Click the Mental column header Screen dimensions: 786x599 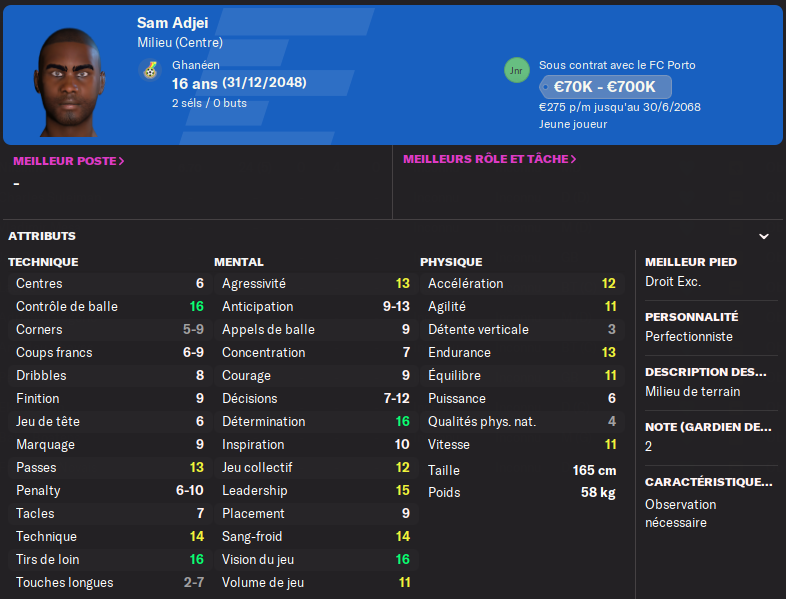tap(239, 262)
